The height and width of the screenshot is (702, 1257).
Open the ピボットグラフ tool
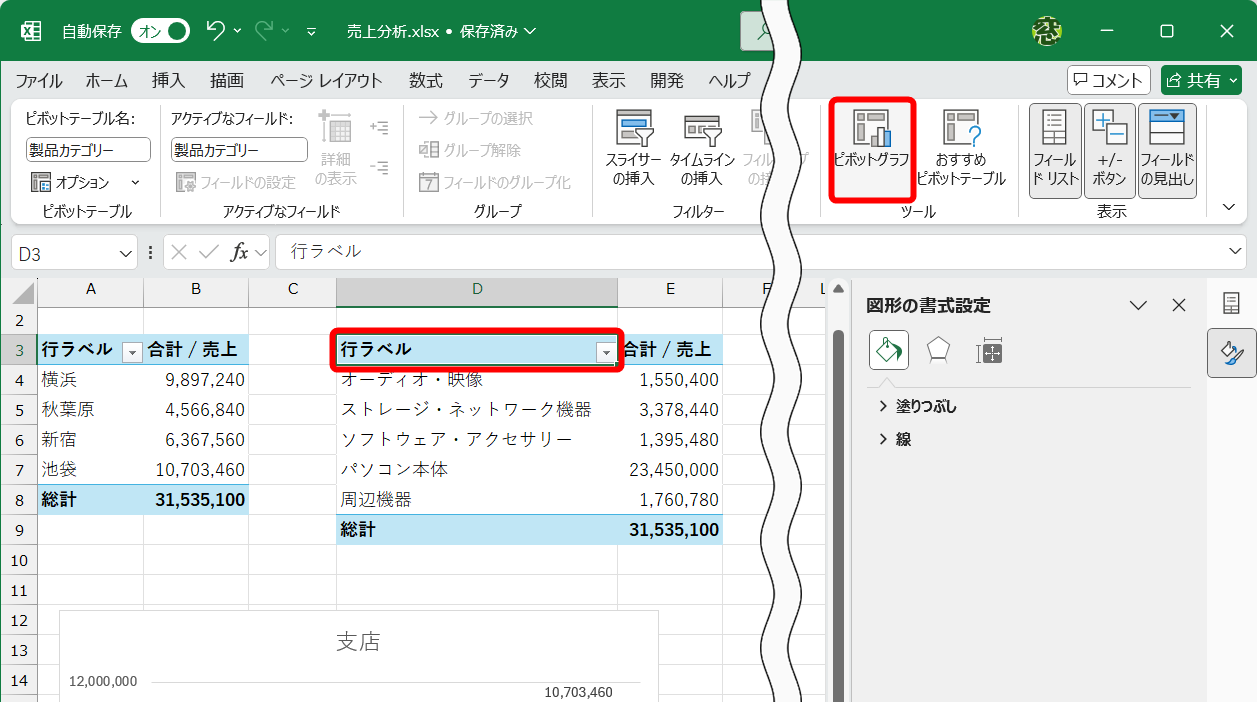(x=870, y=150)
